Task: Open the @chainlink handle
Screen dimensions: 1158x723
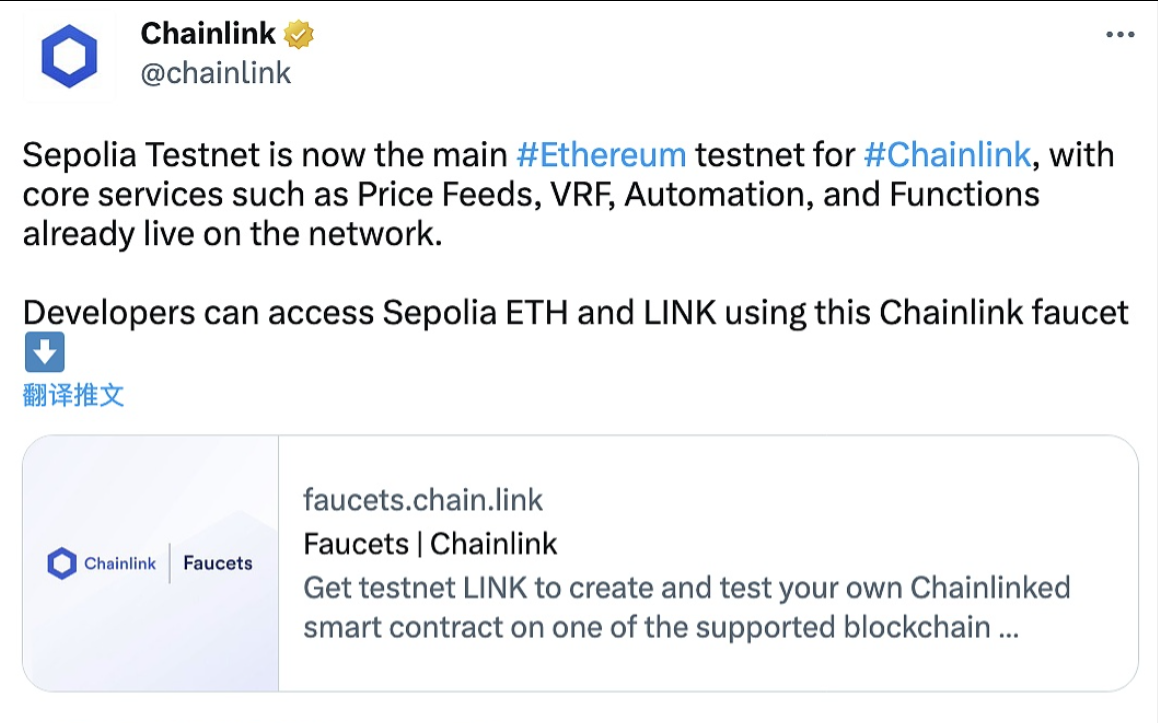Action: click(216, 73)
